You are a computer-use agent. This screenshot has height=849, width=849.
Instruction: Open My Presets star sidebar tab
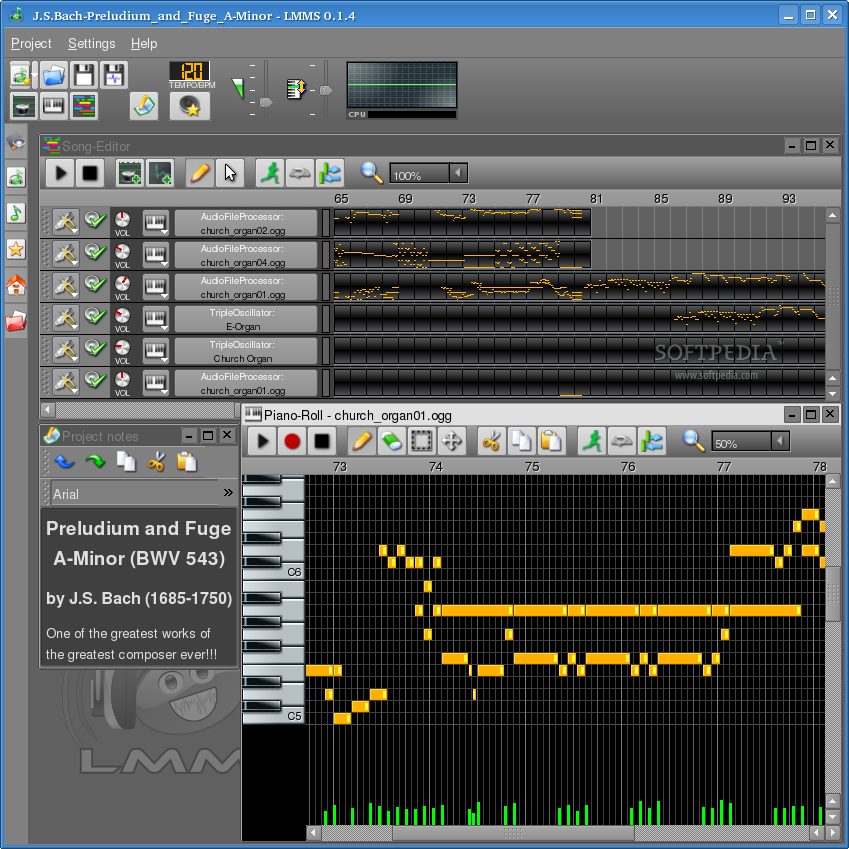click(16, 249)
